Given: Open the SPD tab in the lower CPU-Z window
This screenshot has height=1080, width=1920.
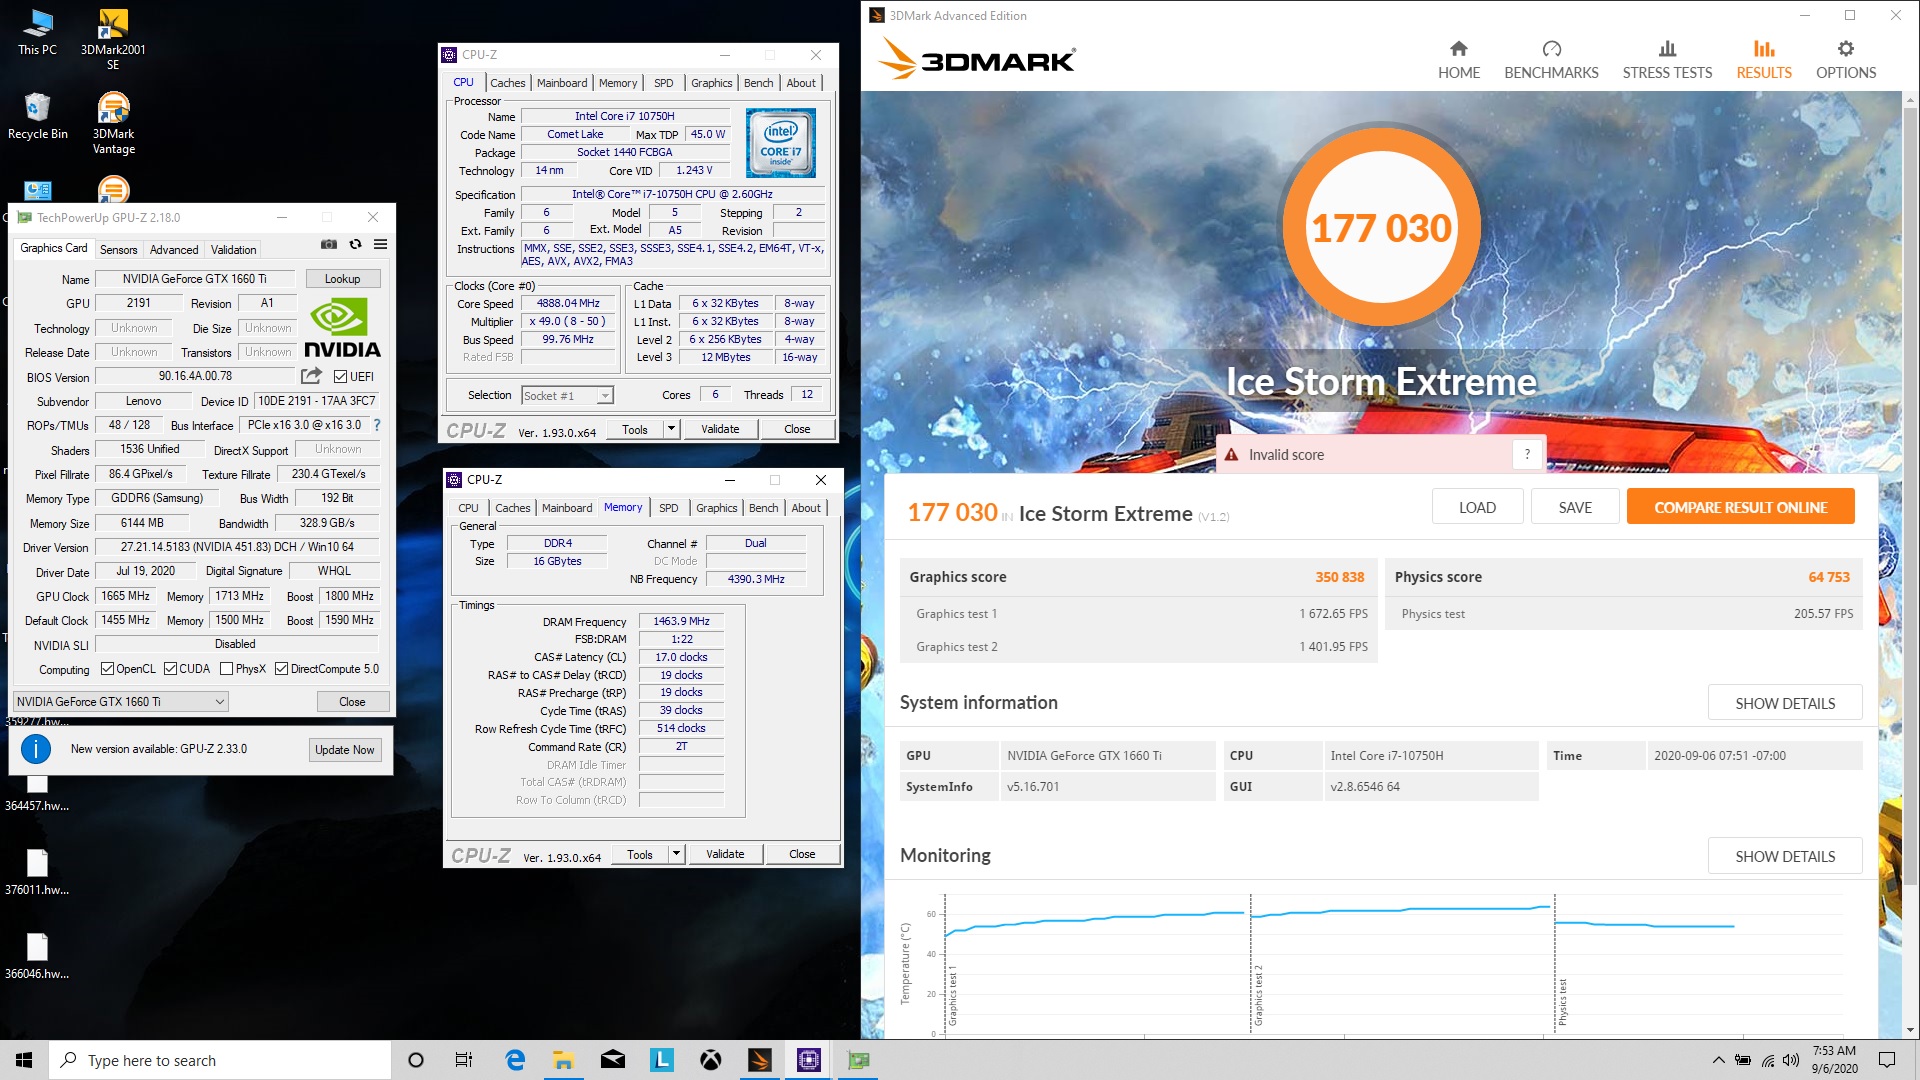Looking at the screenshot, I should (669, 508).
